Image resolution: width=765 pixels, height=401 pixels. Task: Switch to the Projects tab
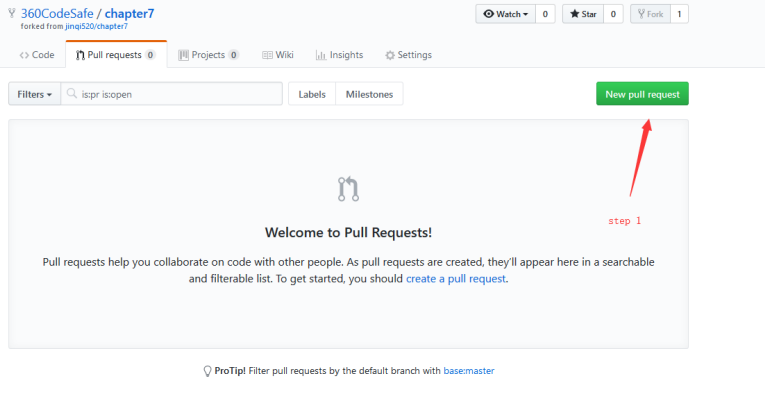click(208, 55)
